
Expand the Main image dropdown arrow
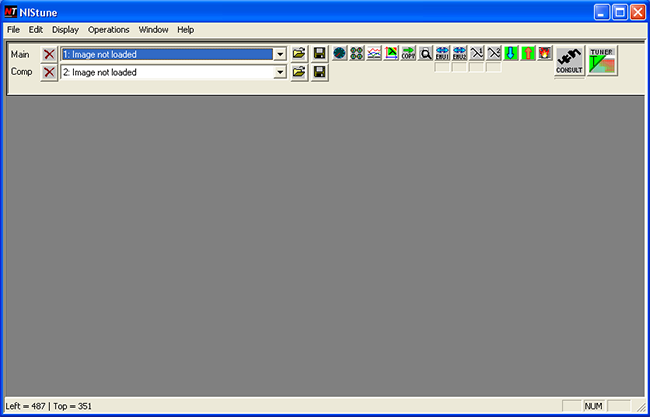click(280, 54)
